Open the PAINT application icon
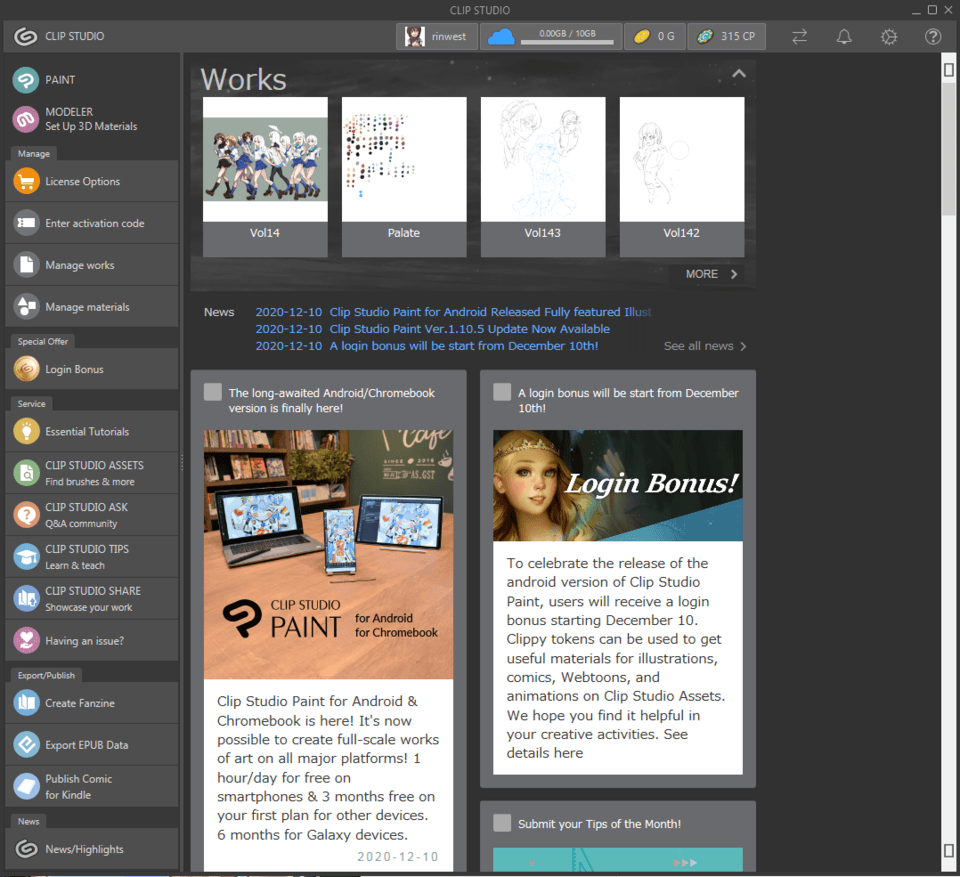The image size is (960, 877). coord(26,80)
